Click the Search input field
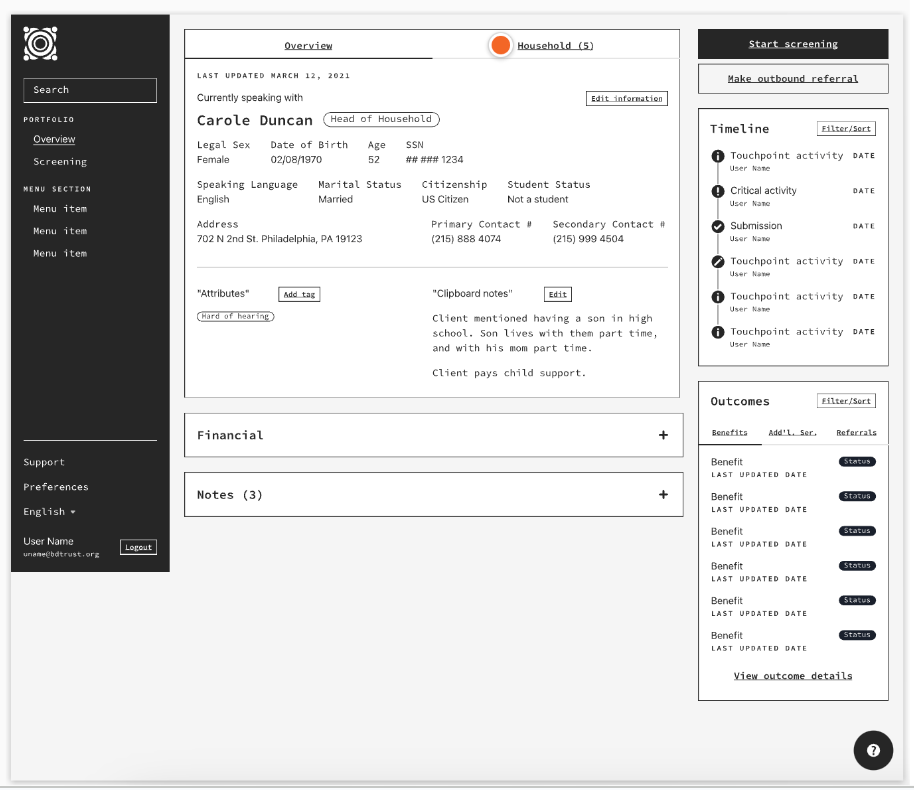Viewport: 914px width, 790px height. tap(90, 90)
